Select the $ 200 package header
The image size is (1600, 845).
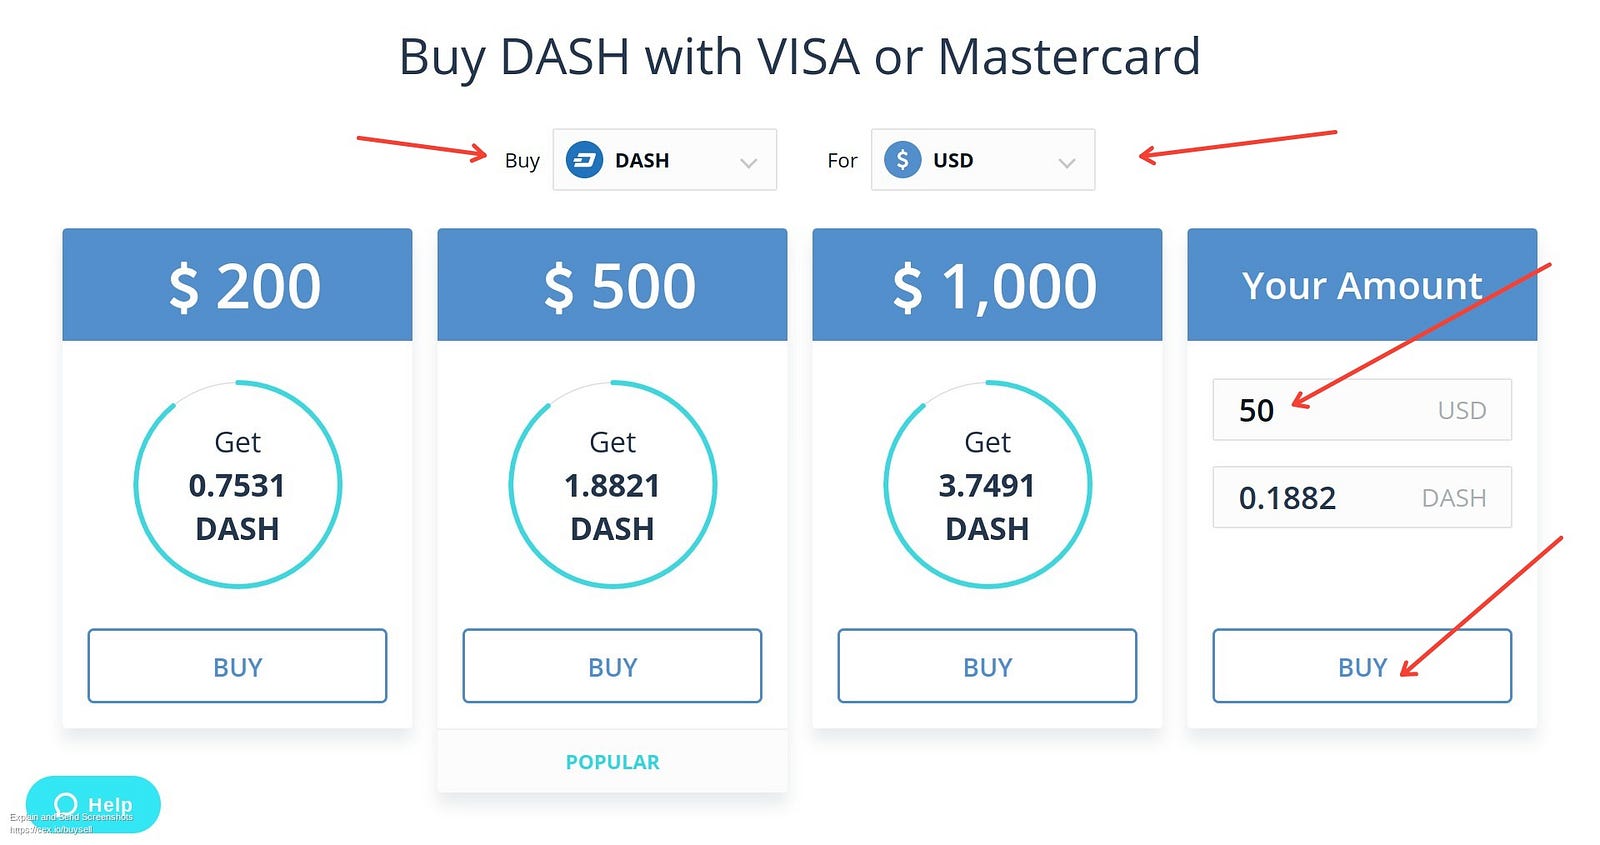point(238,285)
